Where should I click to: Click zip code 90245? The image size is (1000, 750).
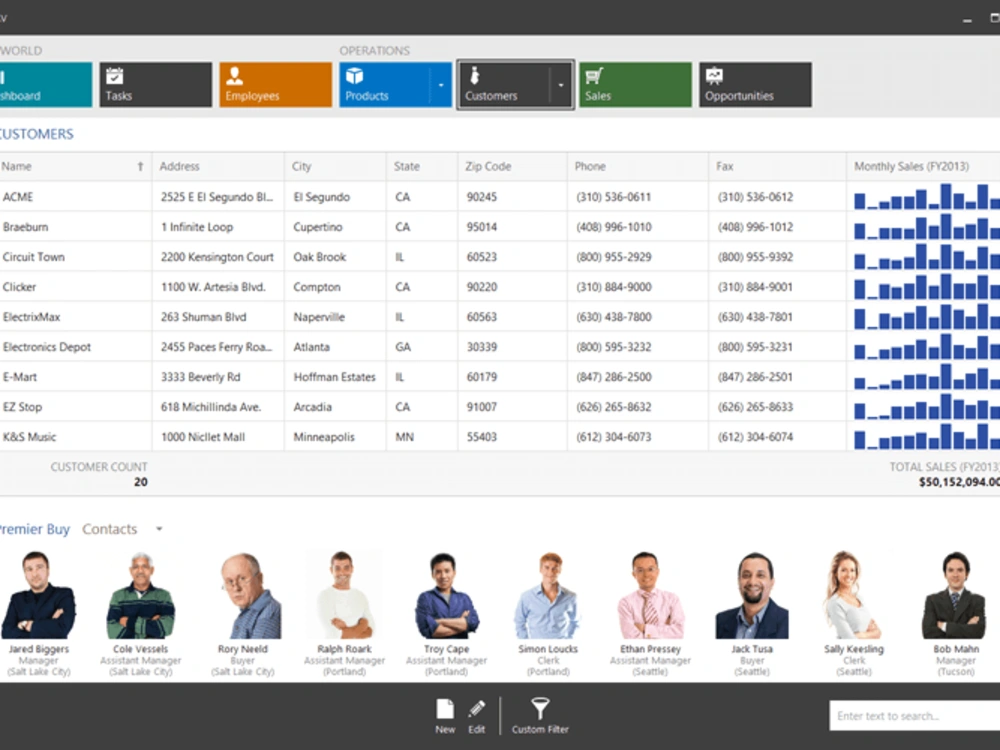click(482, 197)
